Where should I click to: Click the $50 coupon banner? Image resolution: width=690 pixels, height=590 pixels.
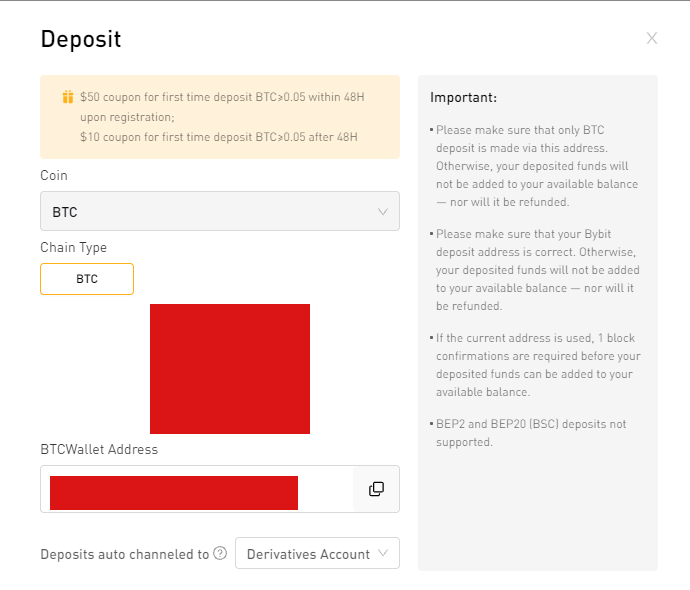point(220,117)
